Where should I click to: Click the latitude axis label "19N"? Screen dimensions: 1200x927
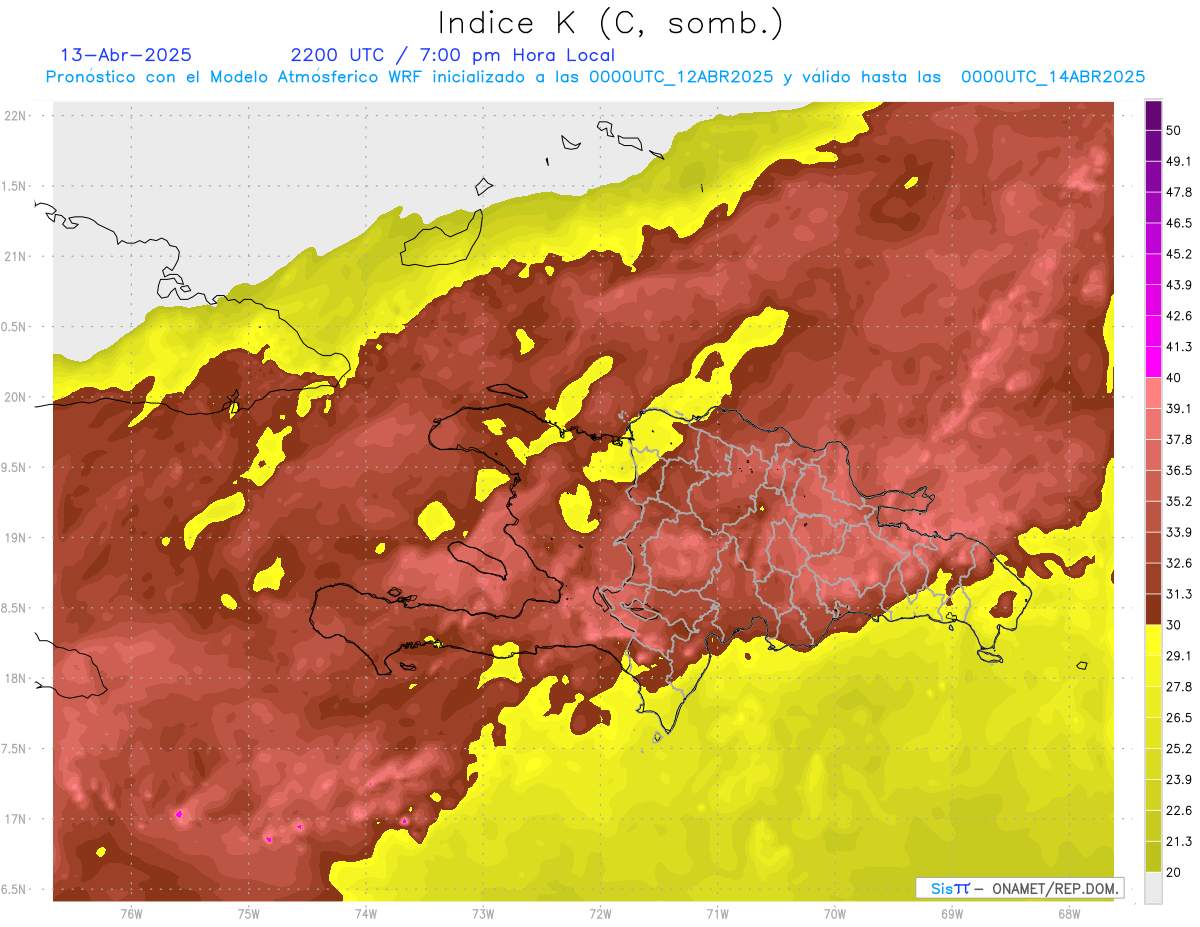coord(17,537)
